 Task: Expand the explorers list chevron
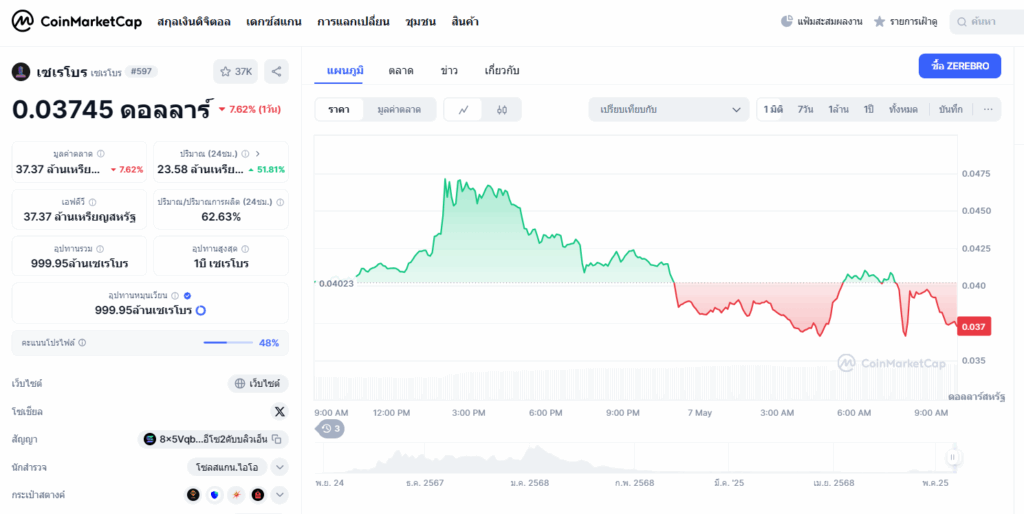point(279,467)
